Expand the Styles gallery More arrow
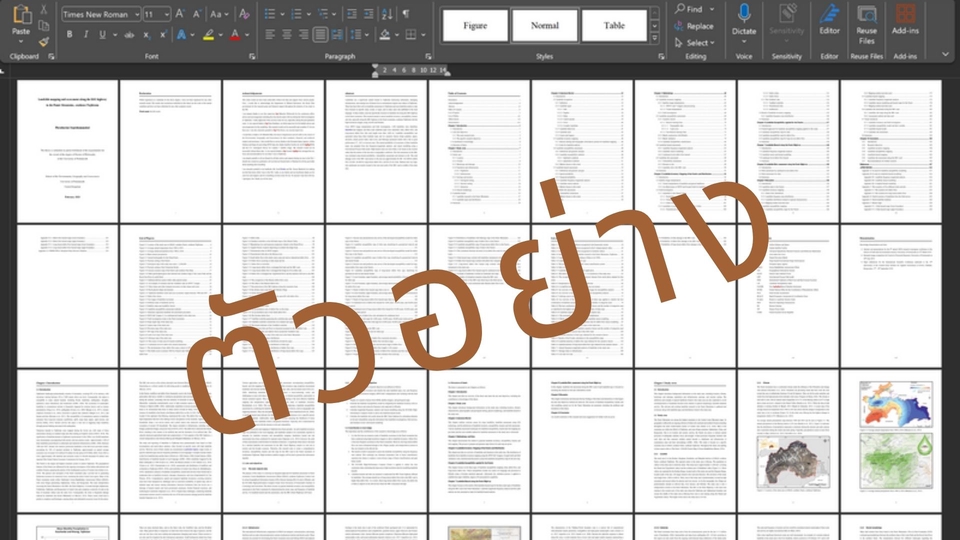This screenshot has width=960, height=540. 654,39
